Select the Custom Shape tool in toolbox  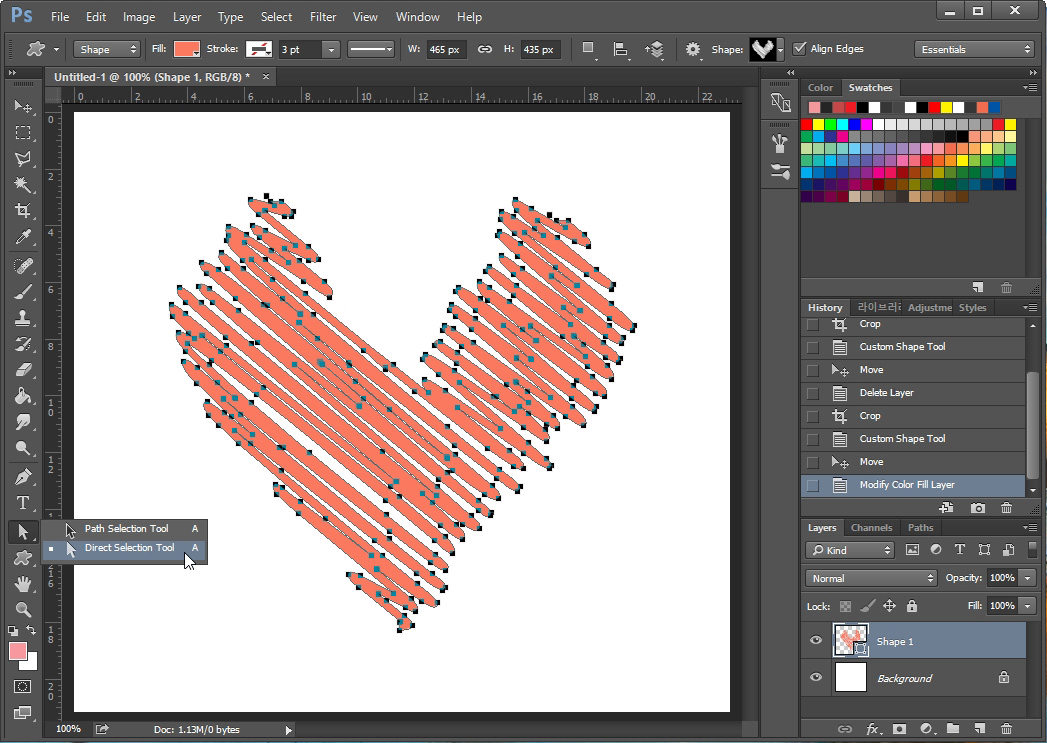(23, 557)
